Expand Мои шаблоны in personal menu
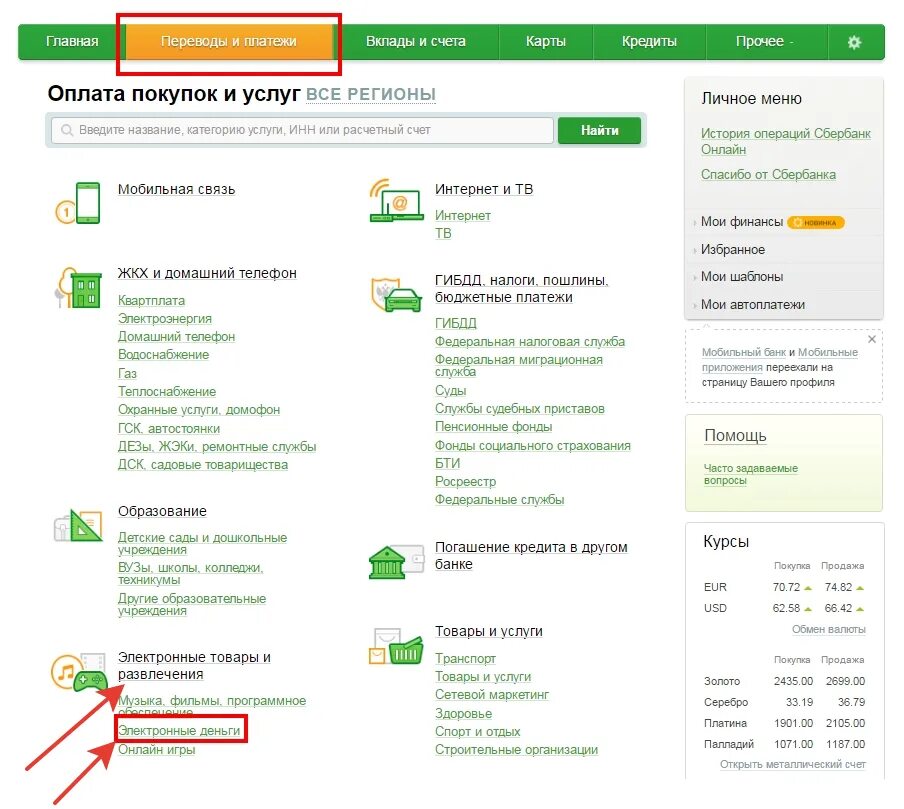Image resolution: width=904 pixels, height=809 pixels. click(741, 277)
